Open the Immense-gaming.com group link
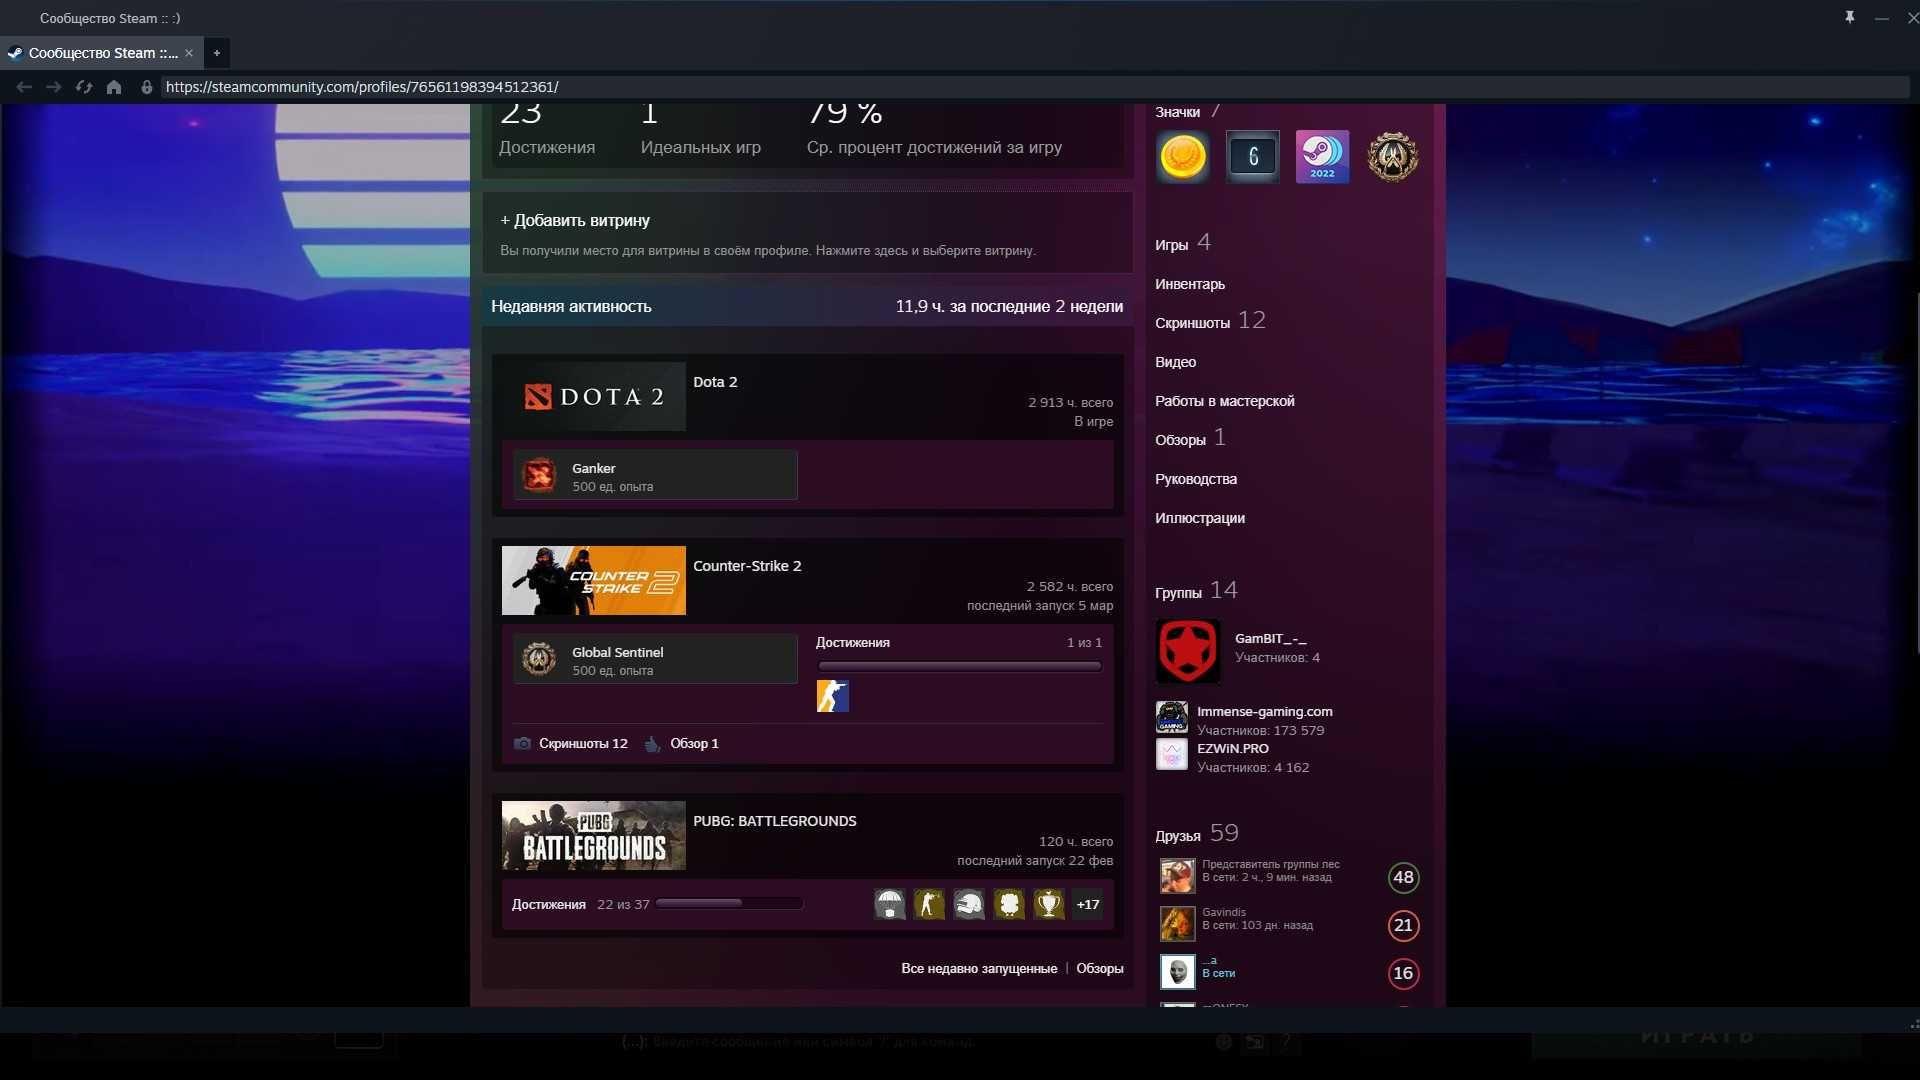Viewport: 1920px width, 1080px height. [1265, 711]
